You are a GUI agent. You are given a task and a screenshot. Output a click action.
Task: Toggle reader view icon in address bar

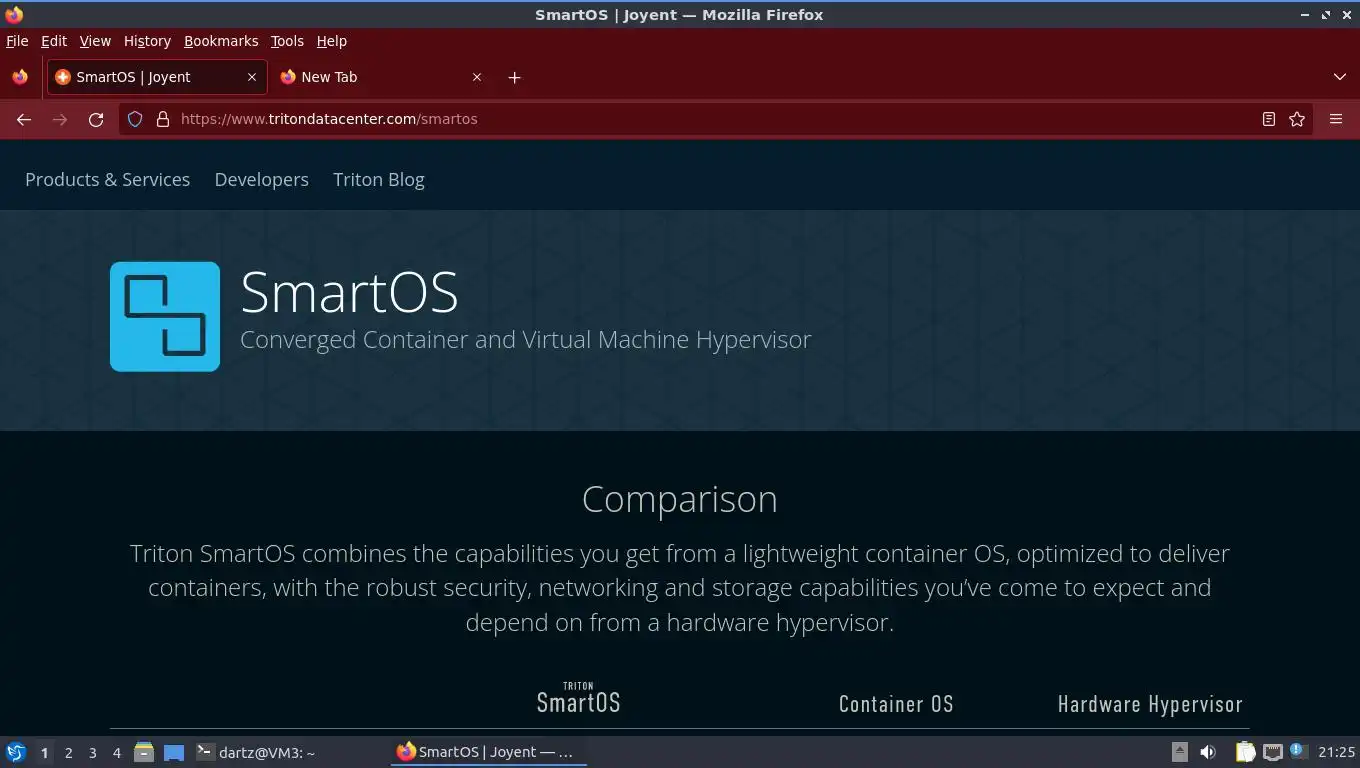(x=1269, y=119)
